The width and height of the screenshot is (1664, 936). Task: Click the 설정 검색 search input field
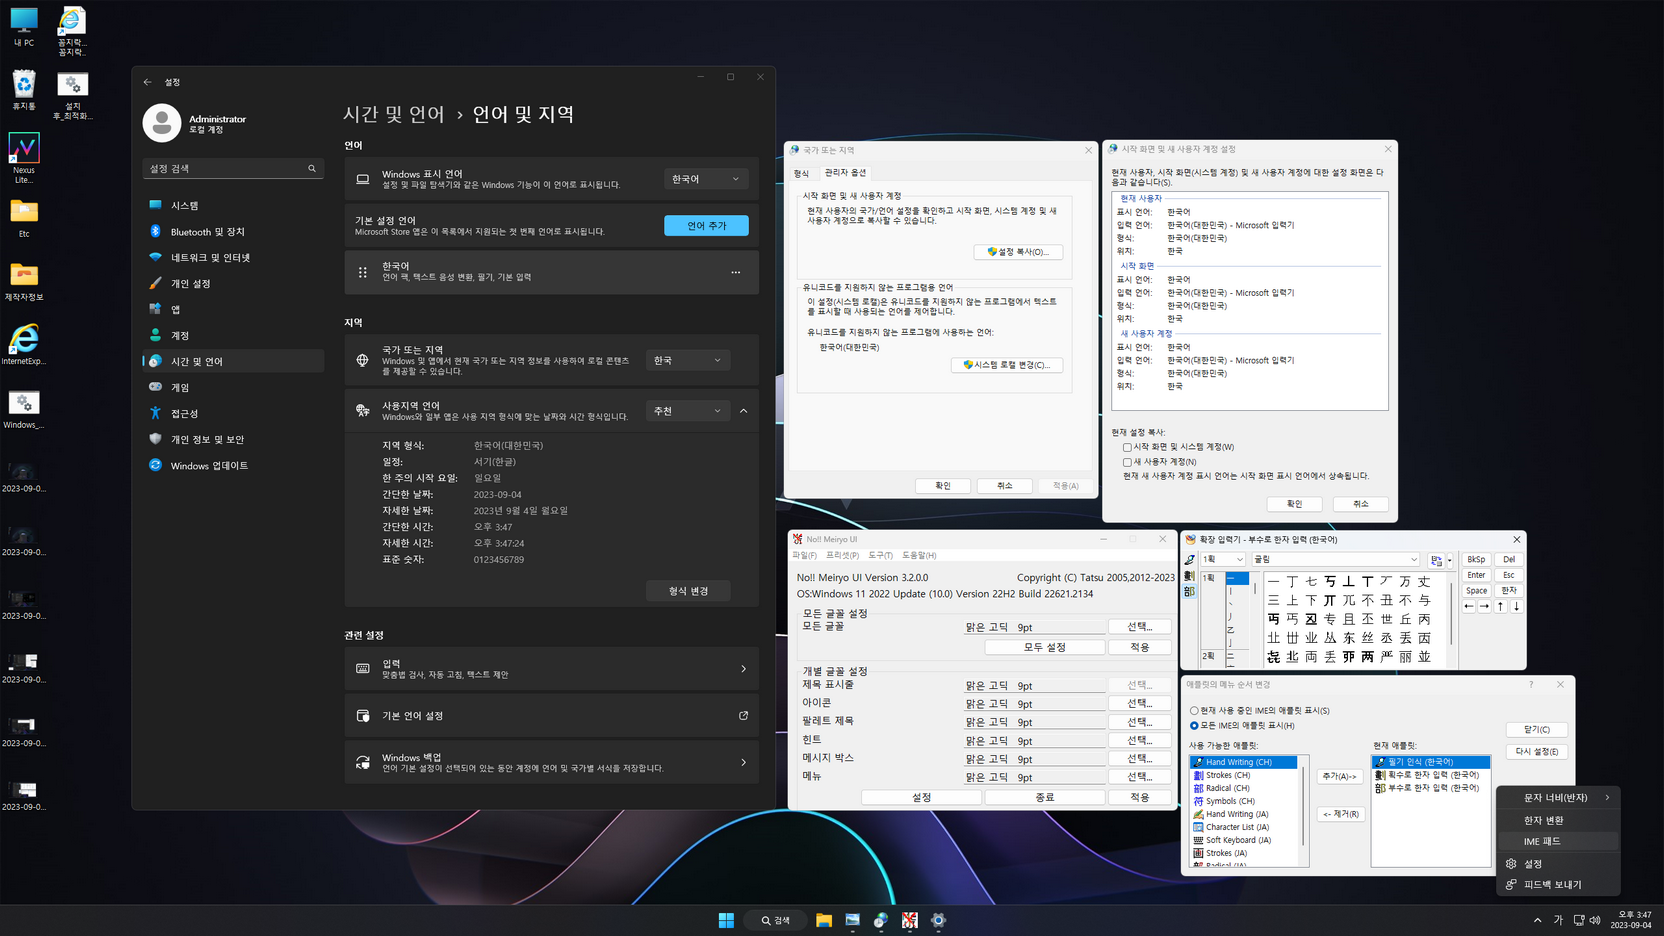point(232,169)
